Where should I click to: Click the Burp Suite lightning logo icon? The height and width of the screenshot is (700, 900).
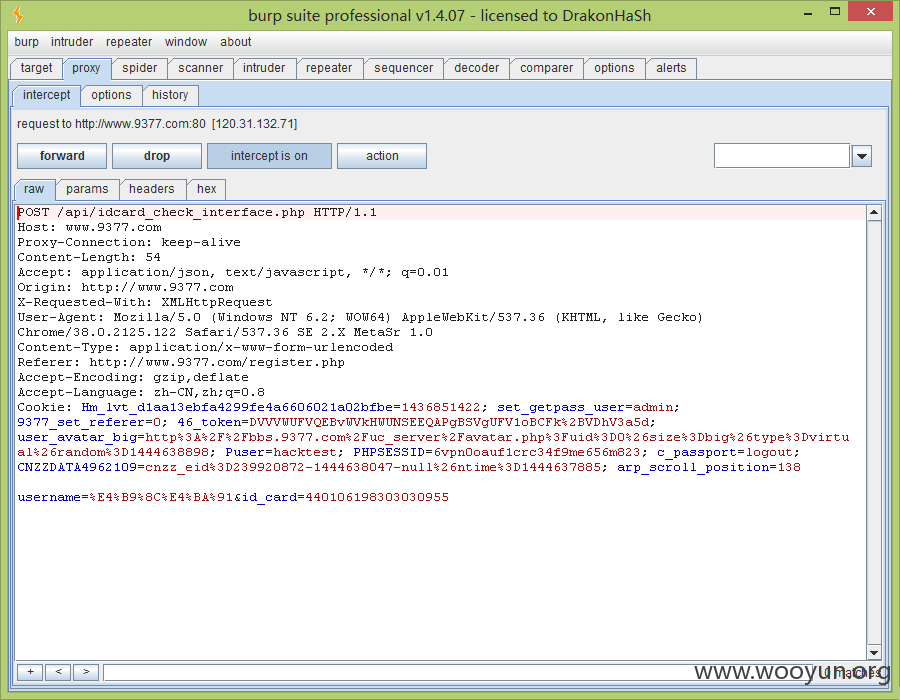[x=18, y=14]
